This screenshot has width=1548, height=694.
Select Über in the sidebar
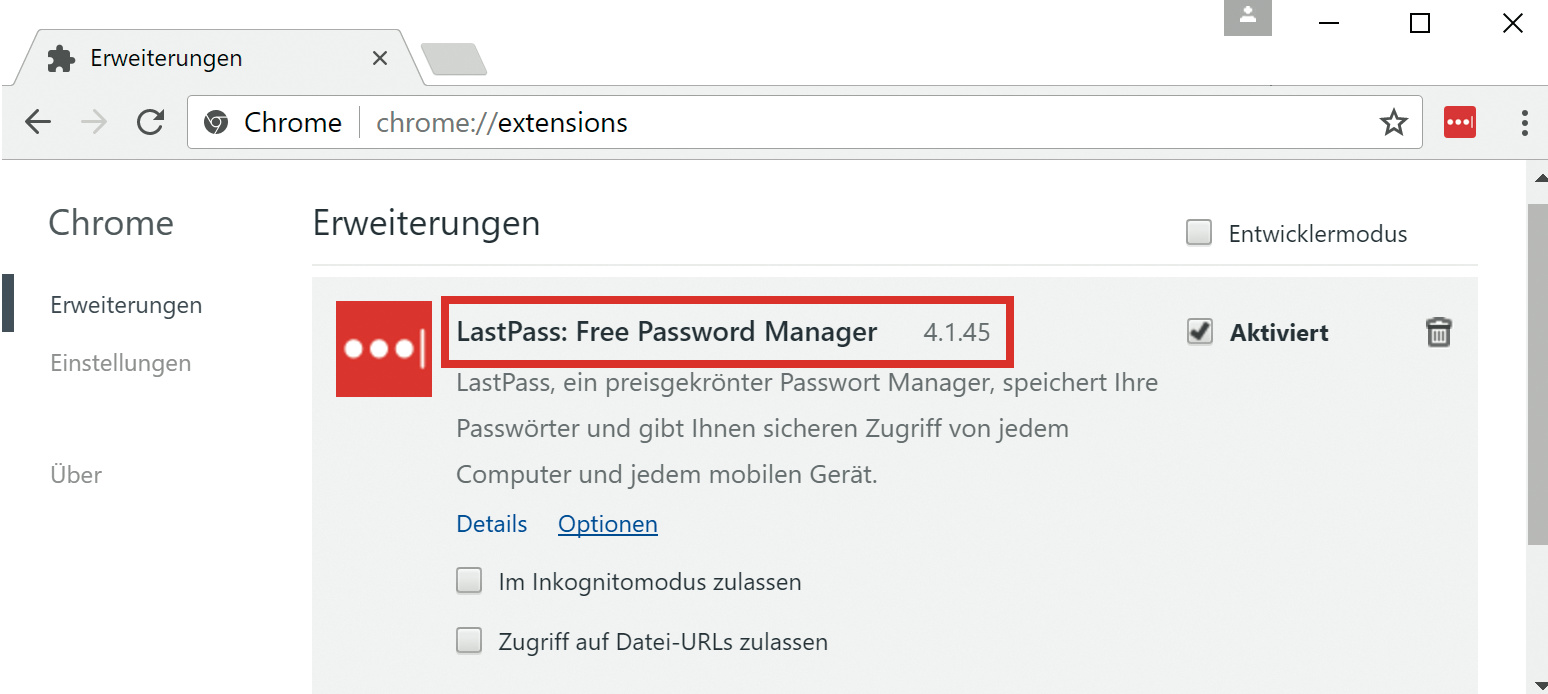click(x=76, y=475)
